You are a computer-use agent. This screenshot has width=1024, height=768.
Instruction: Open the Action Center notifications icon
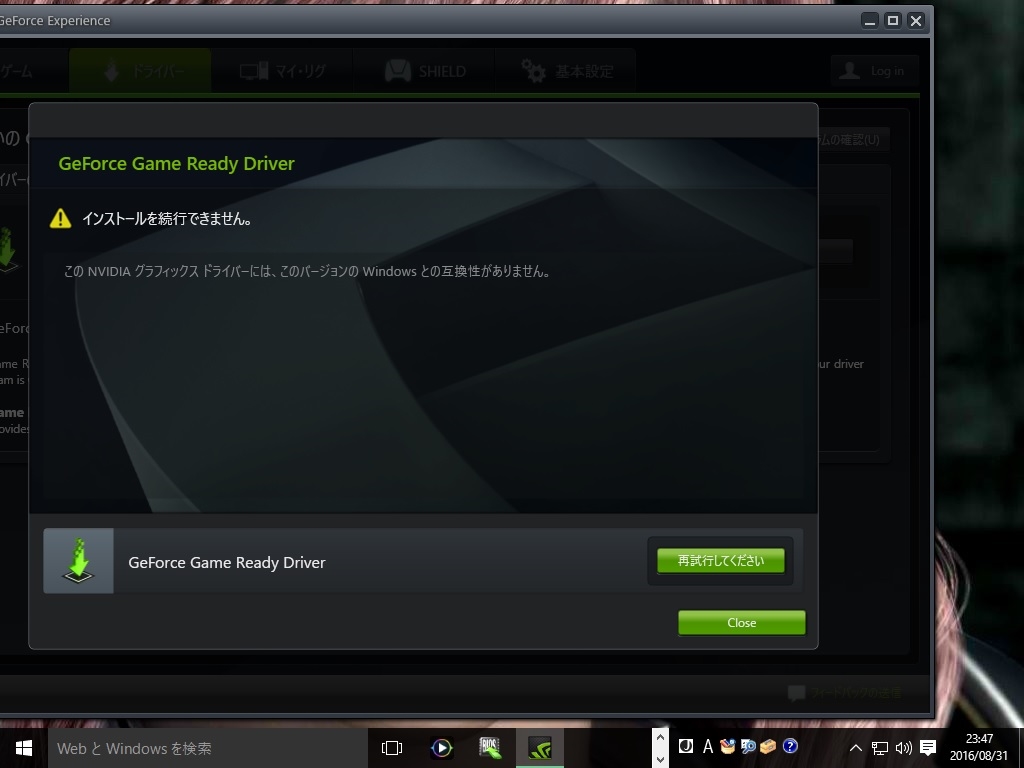point(928,748)
